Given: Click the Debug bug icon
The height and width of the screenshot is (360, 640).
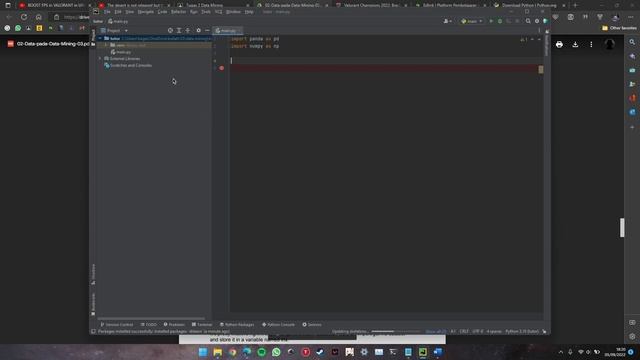Looking at the screenshot, I should click(500, 21).
